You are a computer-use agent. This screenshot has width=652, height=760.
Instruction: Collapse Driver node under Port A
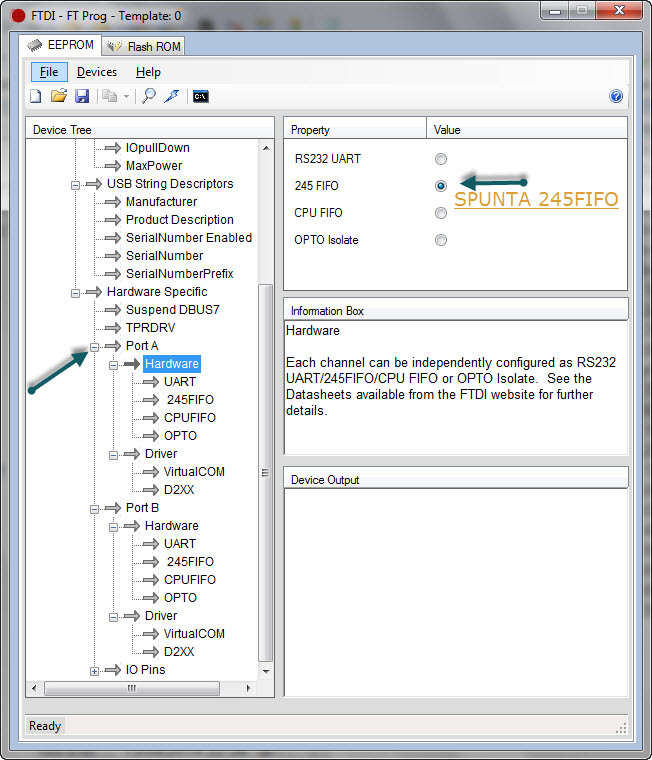coord(113,455)
